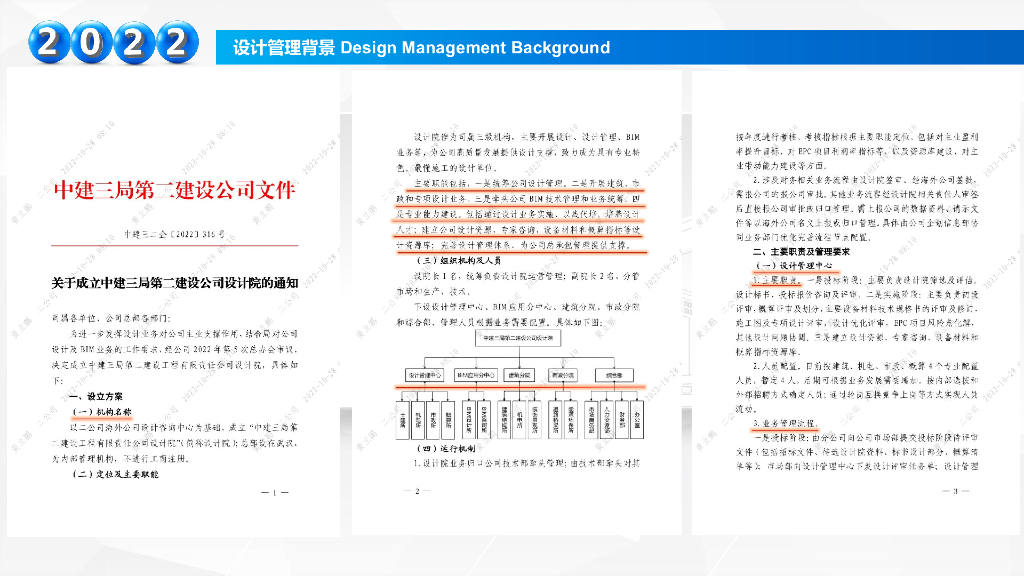Select the red heading 中建三局第二建设公司文件

[174, 189]
